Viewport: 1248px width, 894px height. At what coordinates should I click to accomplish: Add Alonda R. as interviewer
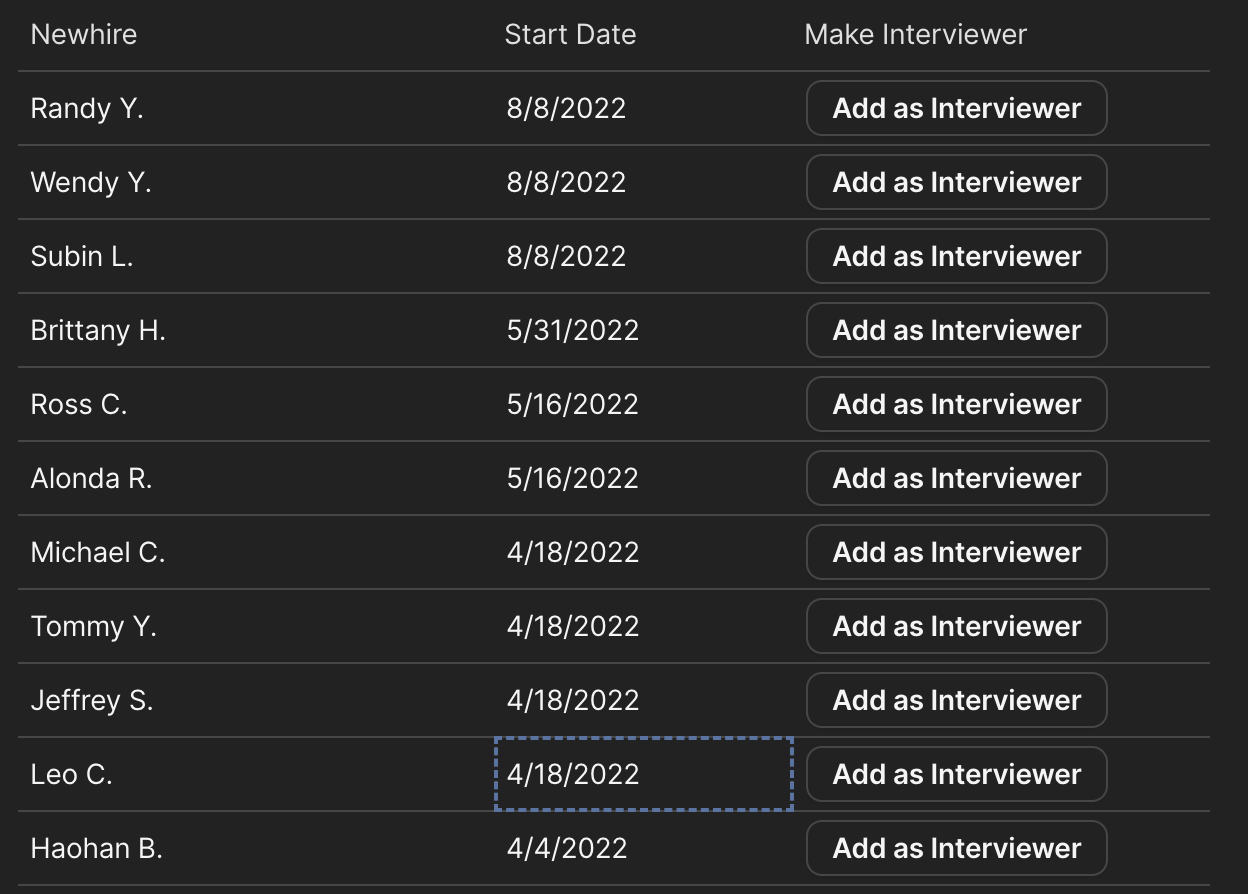(x=956, y=478)
